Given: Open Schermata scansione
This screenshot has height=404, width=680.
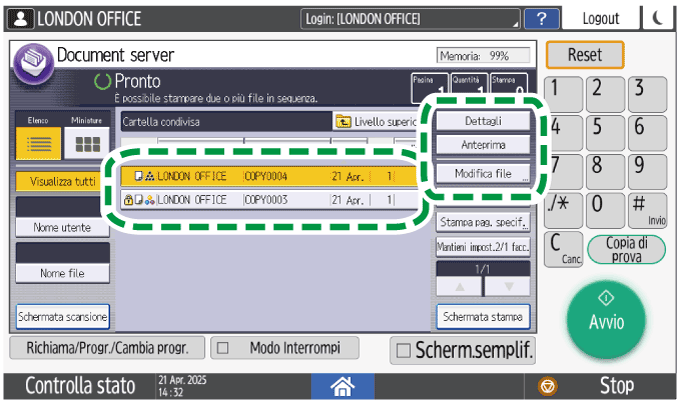Looking at the screenshot, I should [62, 317].
